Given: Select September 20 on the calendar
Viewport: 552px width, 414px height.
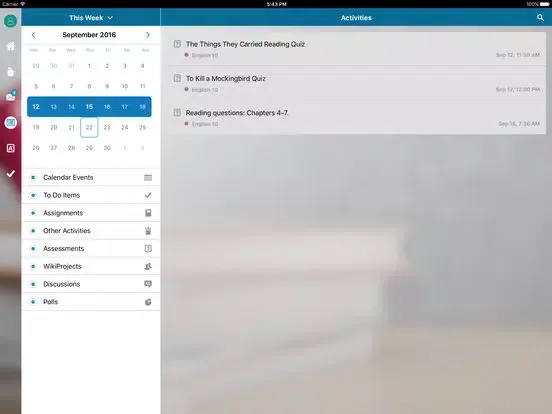Looking at the screenshot, I should click(54, 127).
